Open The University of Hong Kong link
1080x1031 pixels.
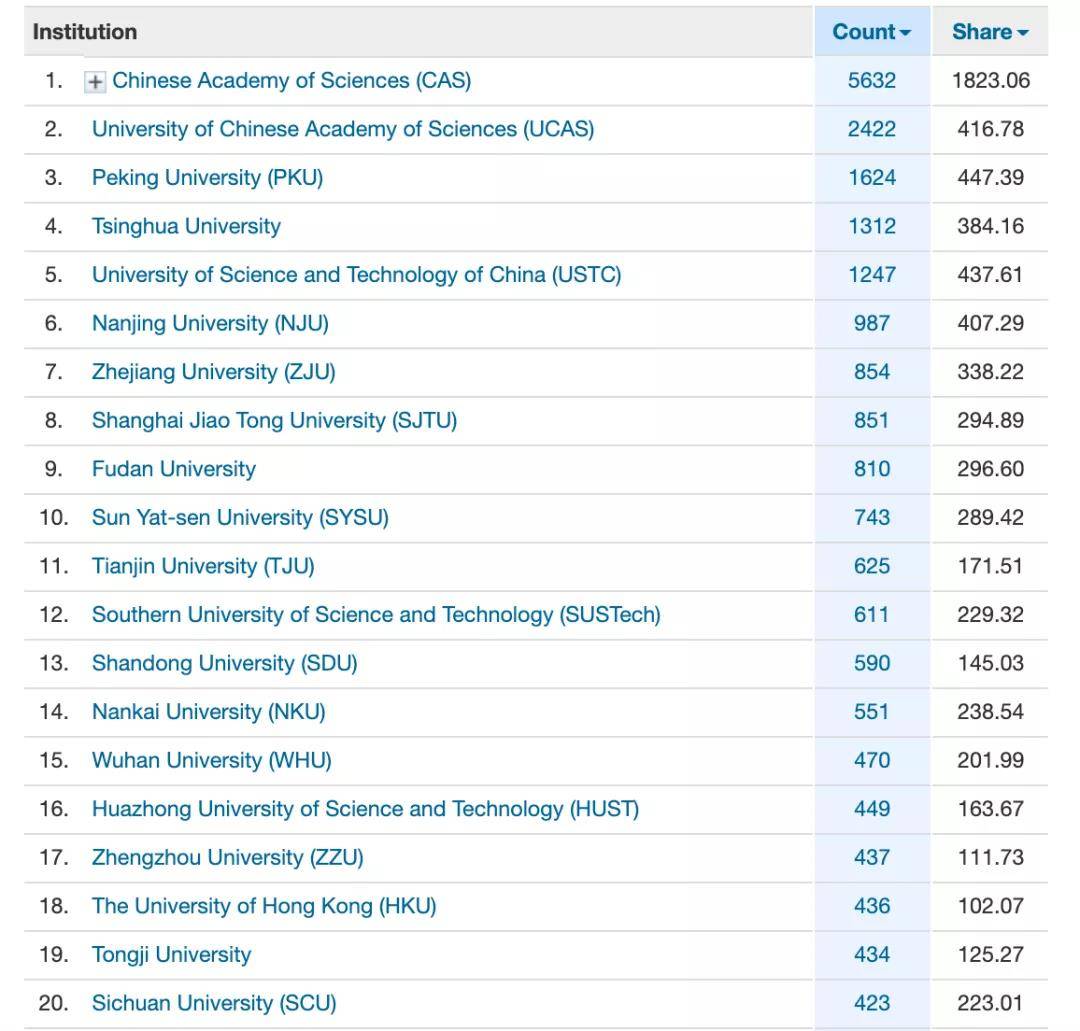click(264, 906)
